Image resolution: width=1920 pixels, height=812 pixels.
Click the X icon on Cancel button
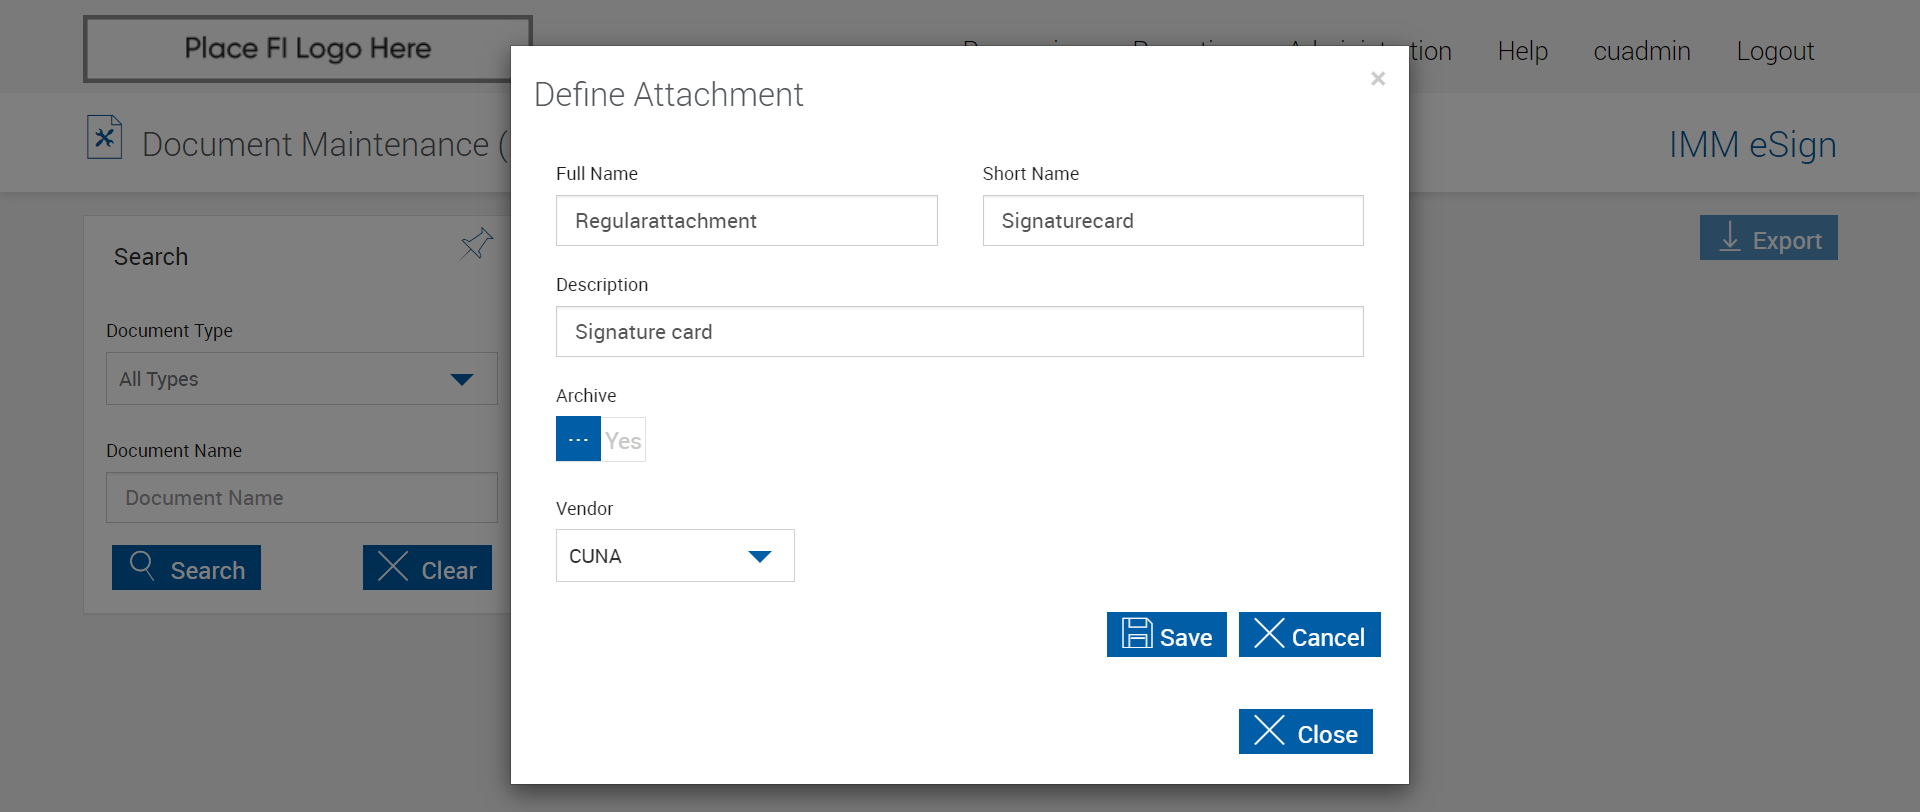pyautogui.click(x=1269, y=634)
